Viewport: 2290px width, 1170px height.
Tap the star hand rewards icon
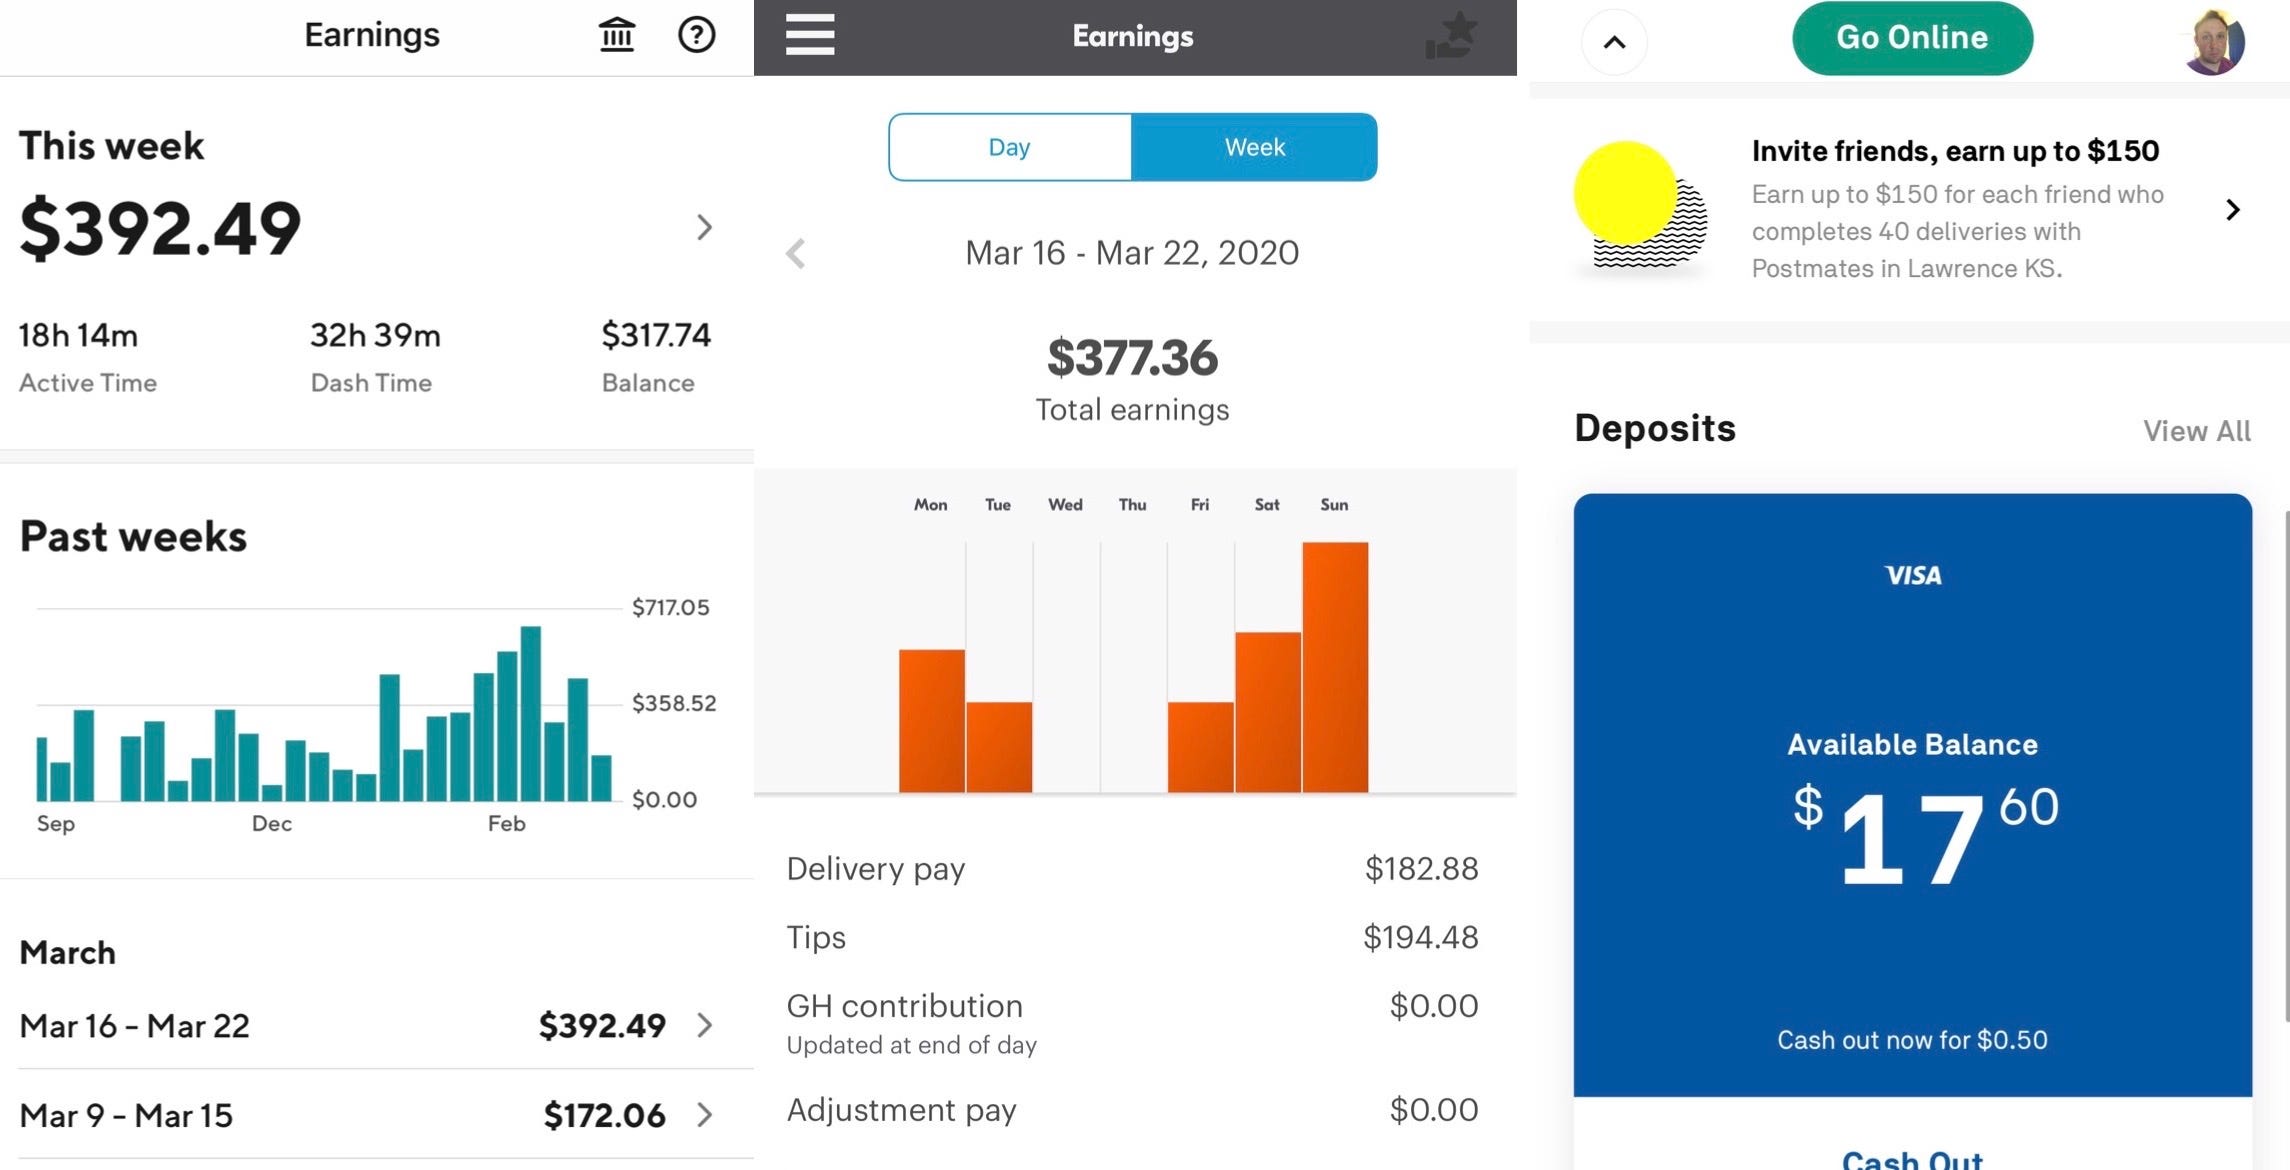tap(1451, 35)
